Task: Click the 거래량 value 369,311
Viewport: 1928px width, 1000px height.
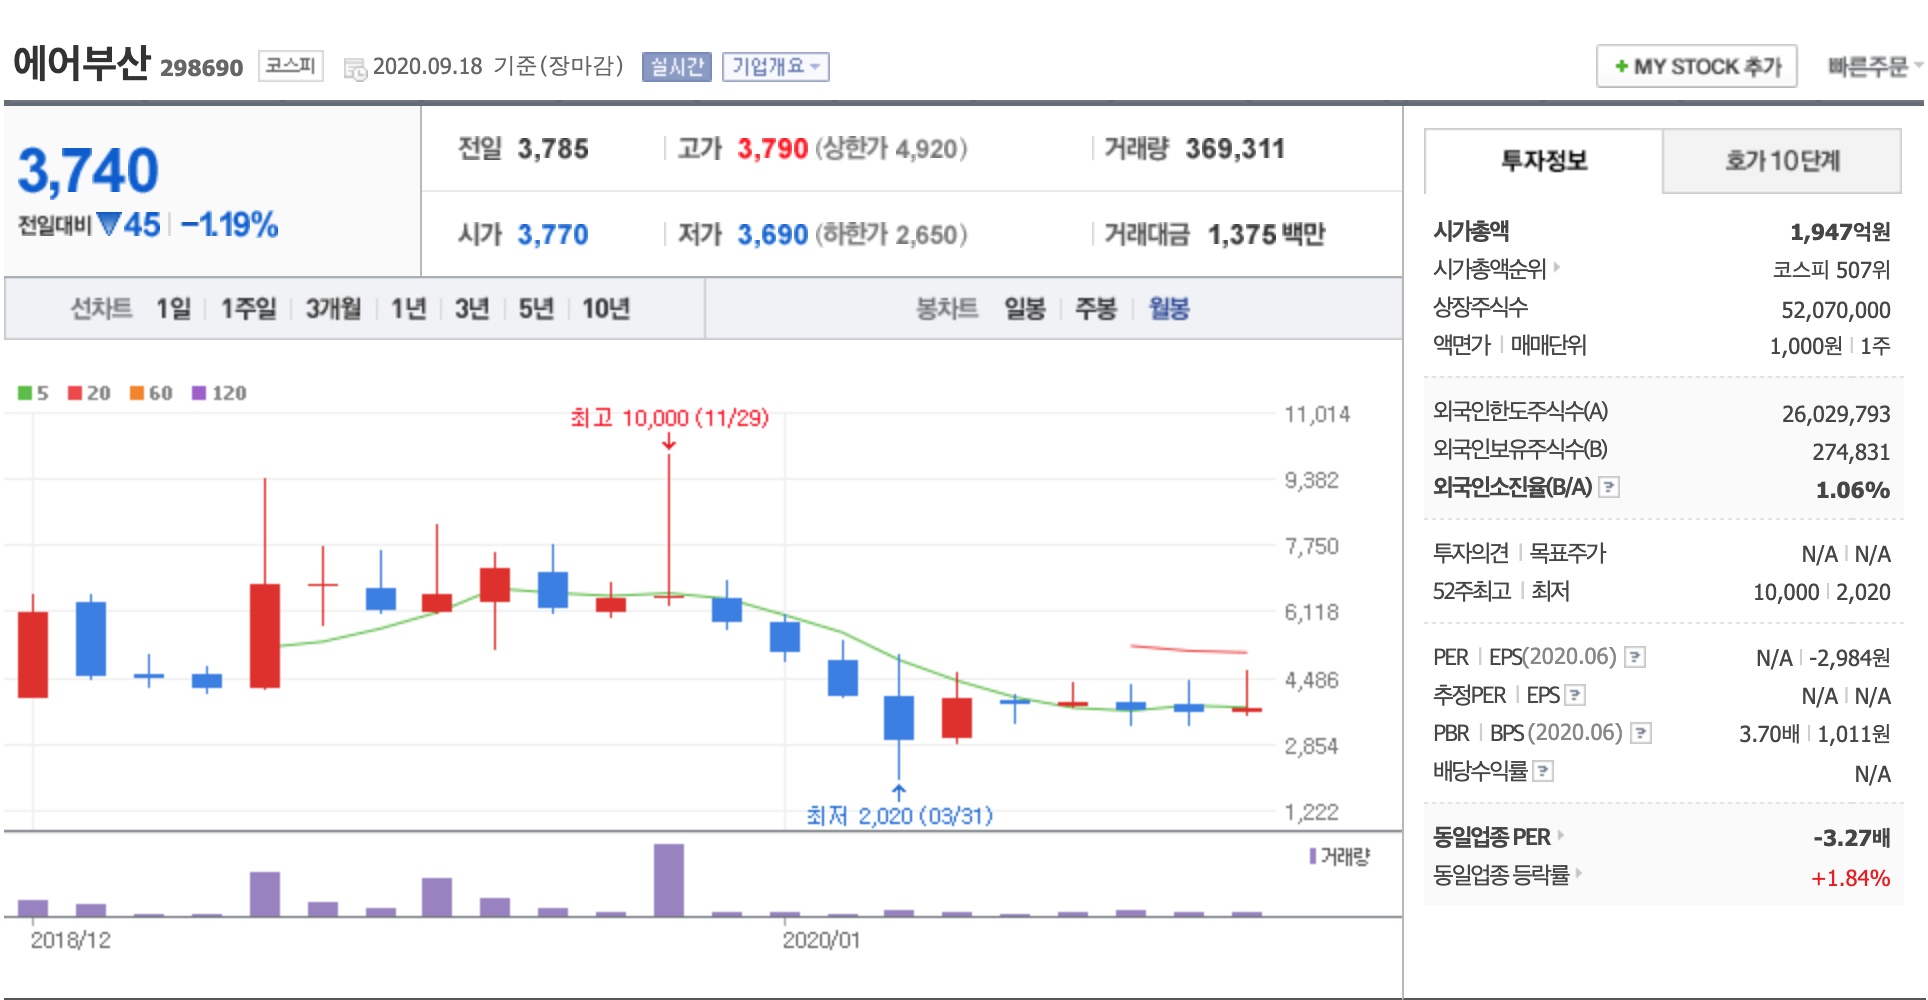Action: pyautogui.click(x=1235, y=149)
